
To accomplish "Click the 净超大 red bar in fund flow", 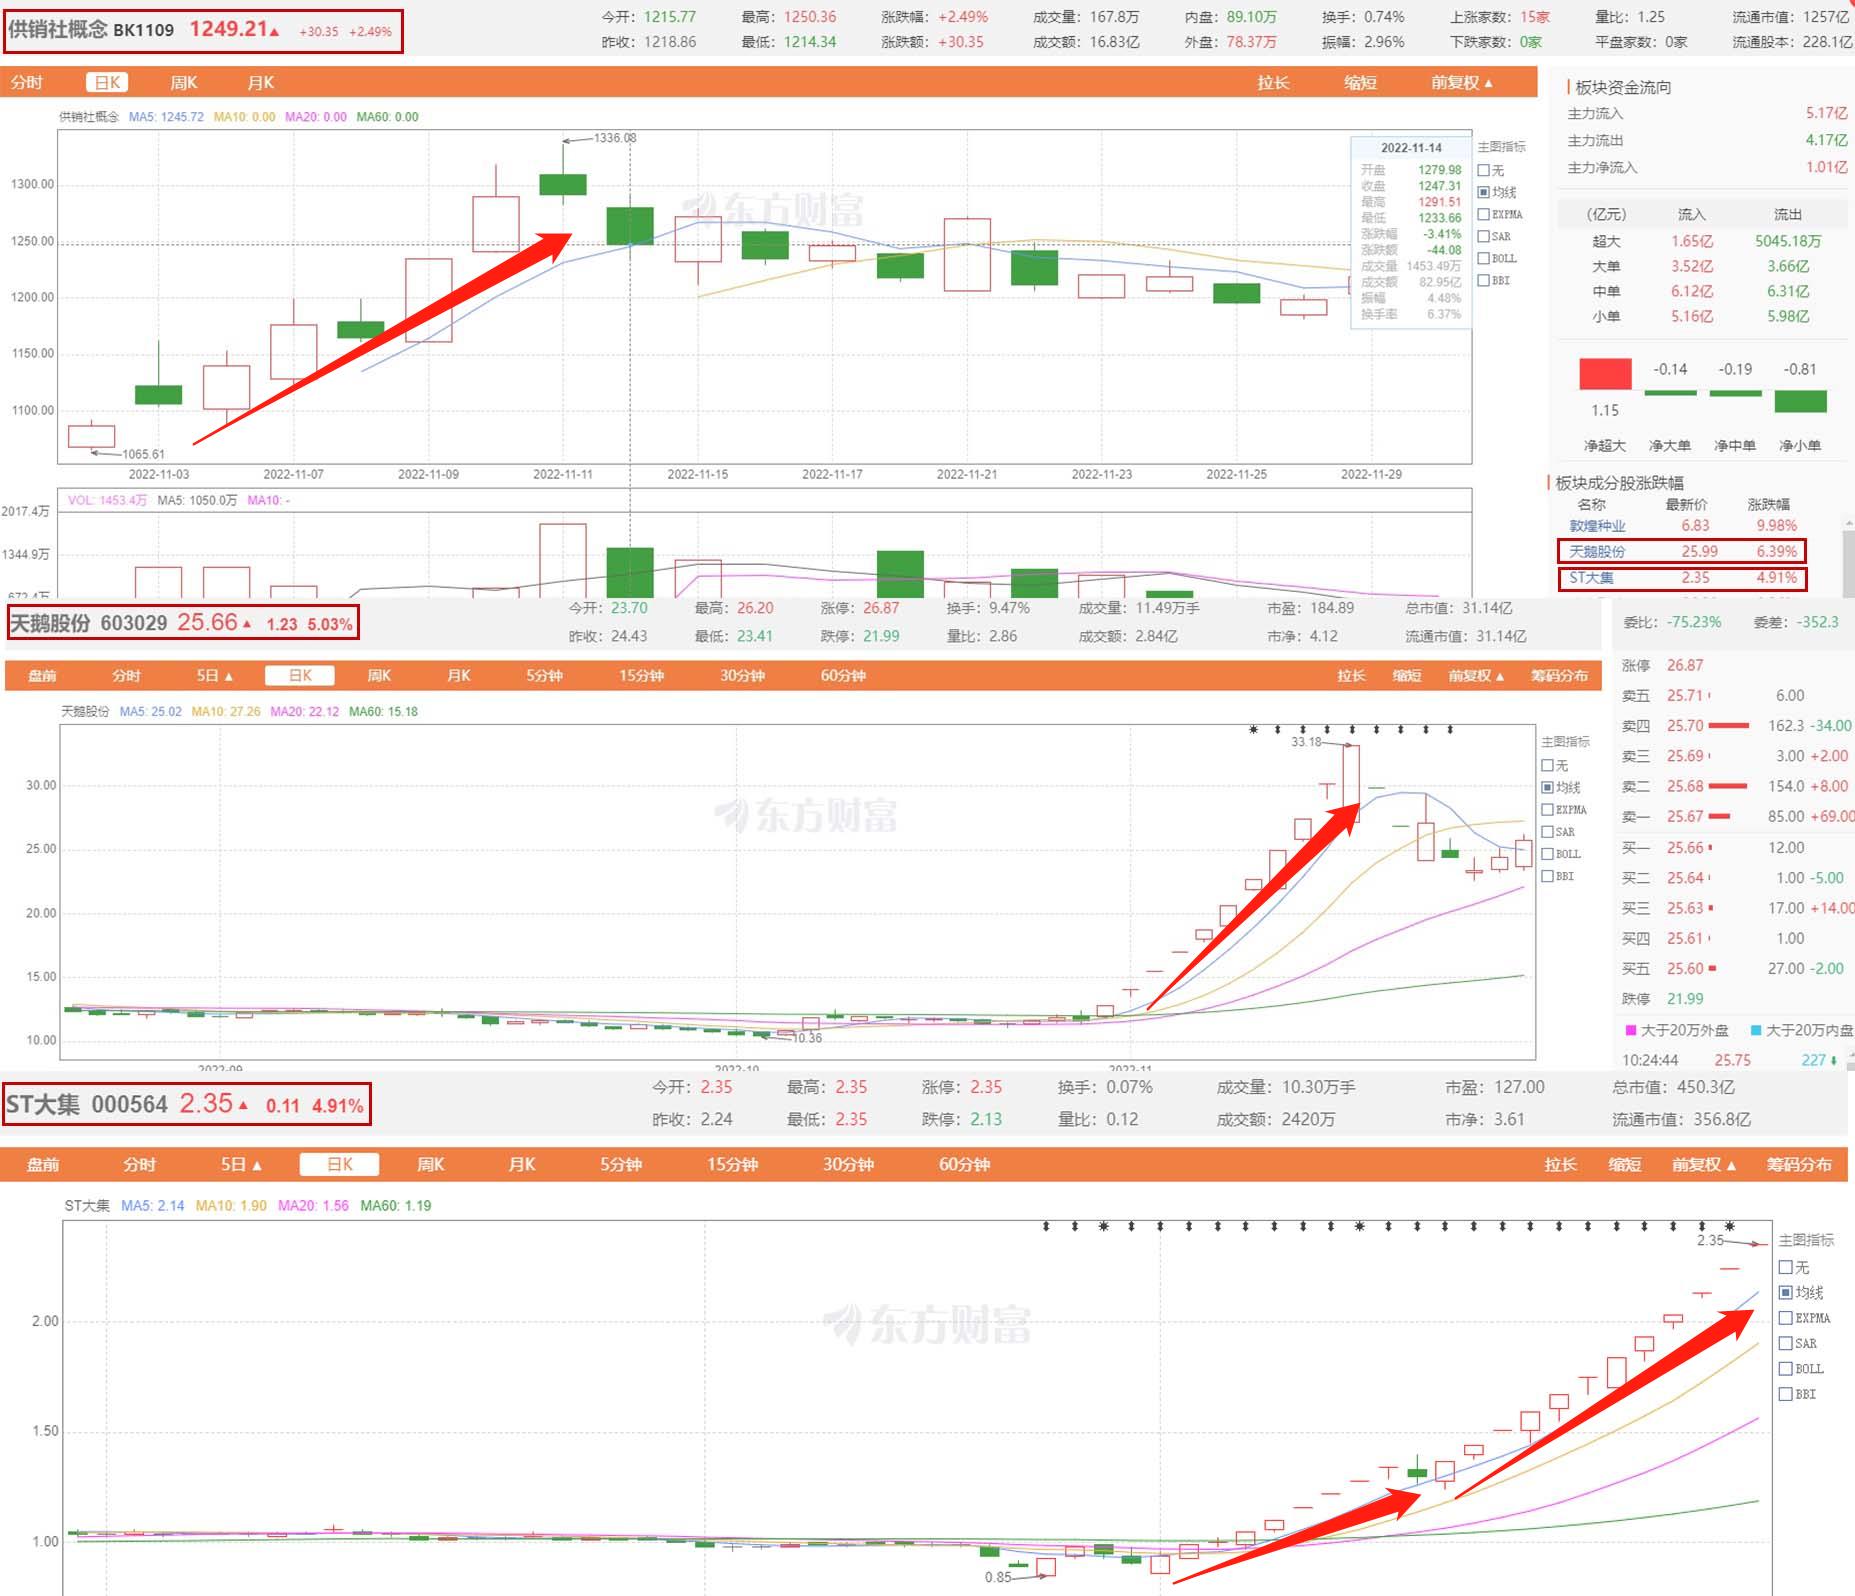I will tap(1605, 374).
